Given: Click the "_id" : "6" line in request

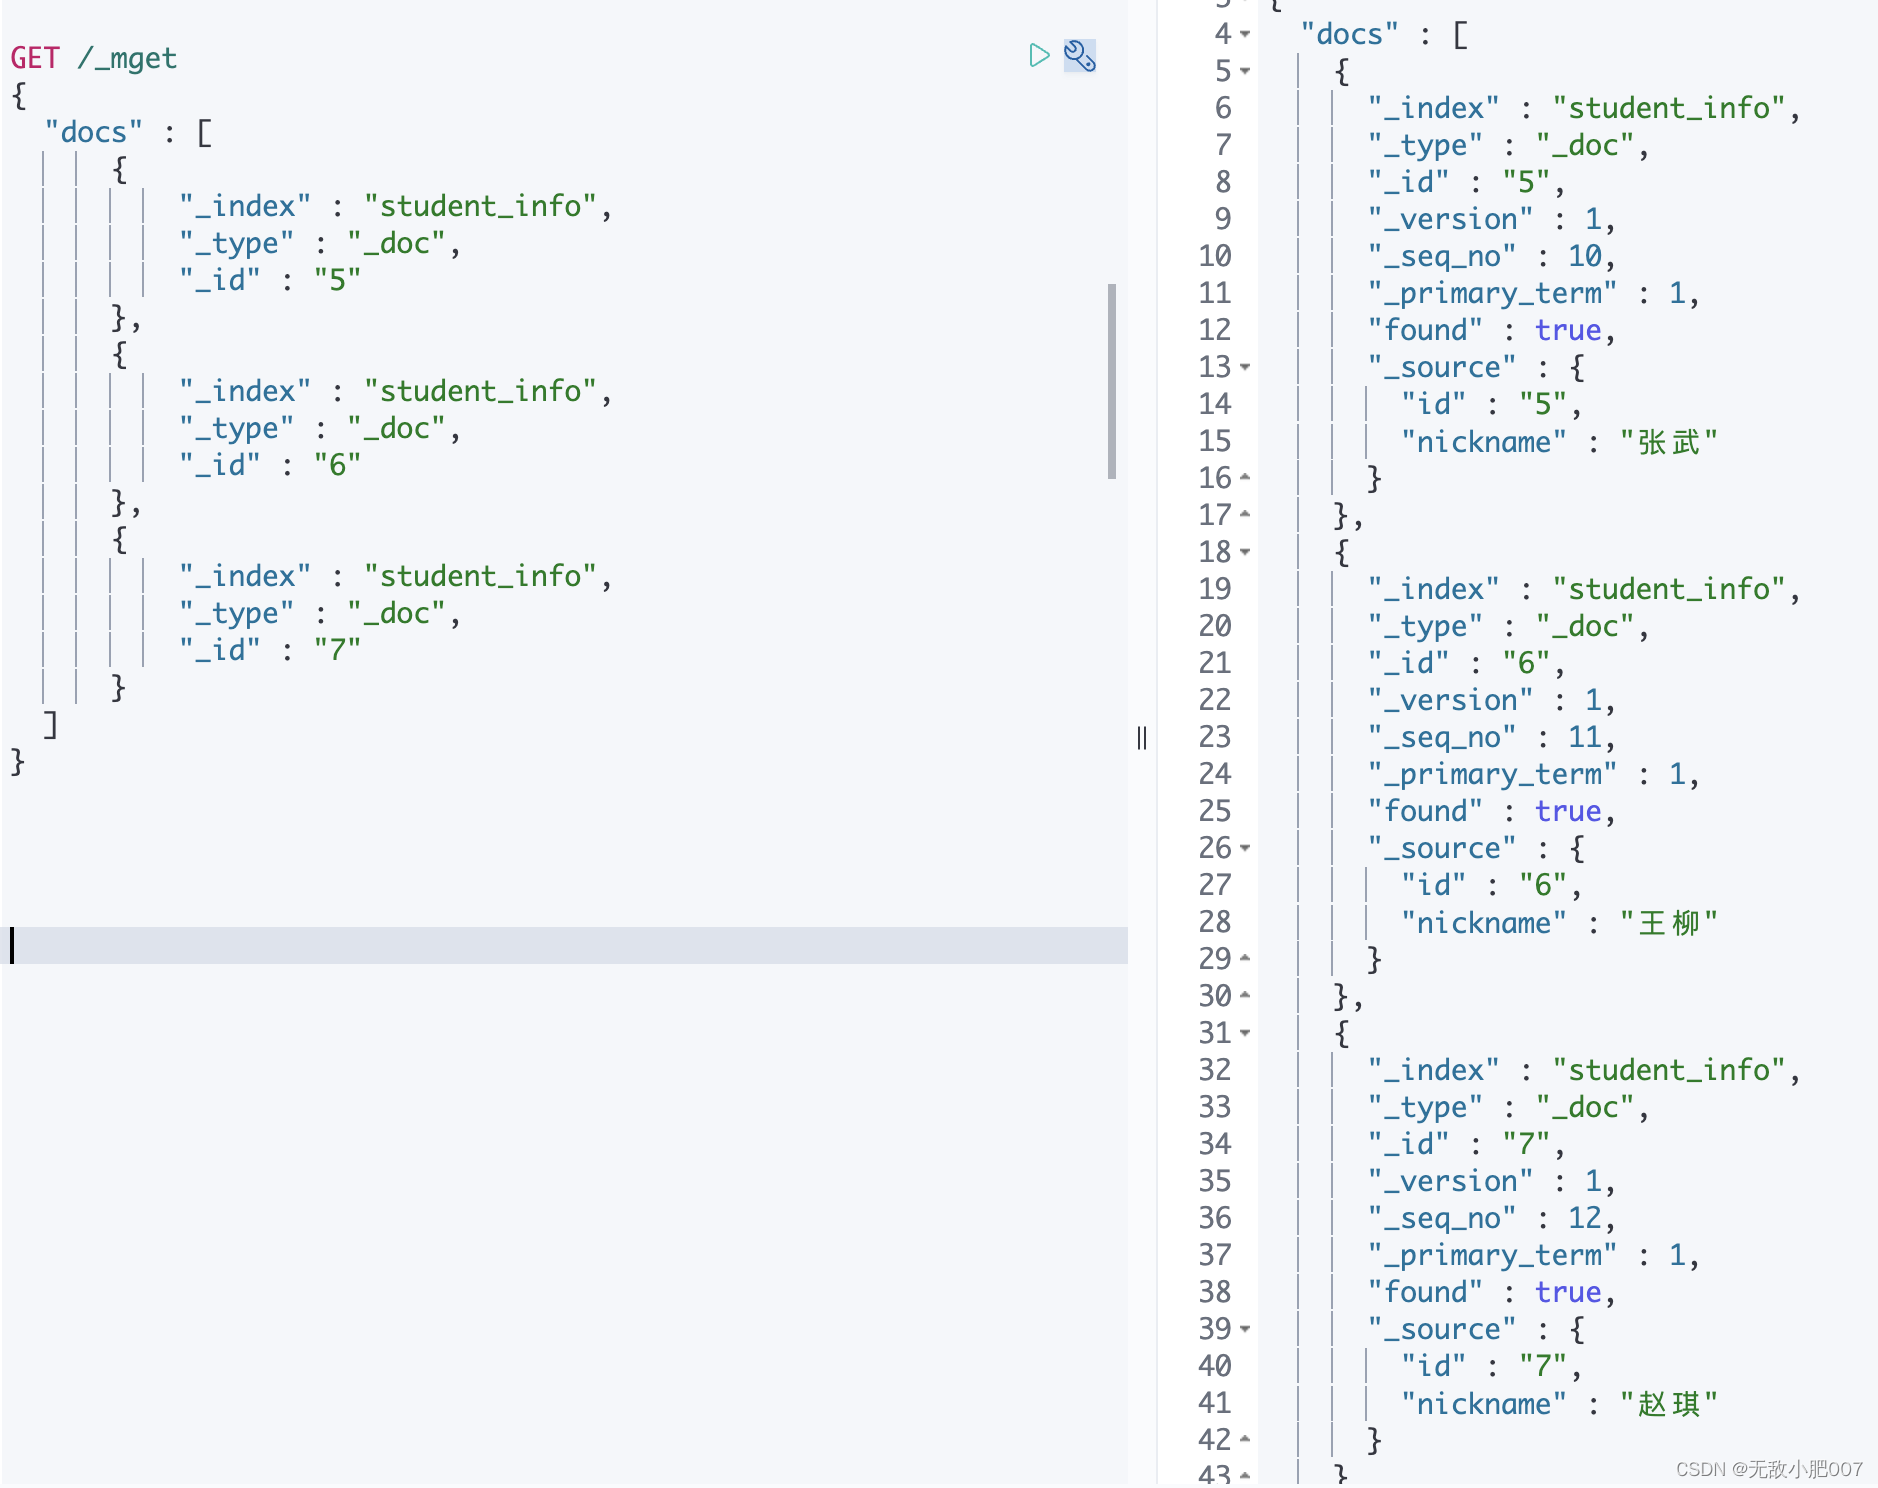Looking at the screenshot, I should point(270,465).
